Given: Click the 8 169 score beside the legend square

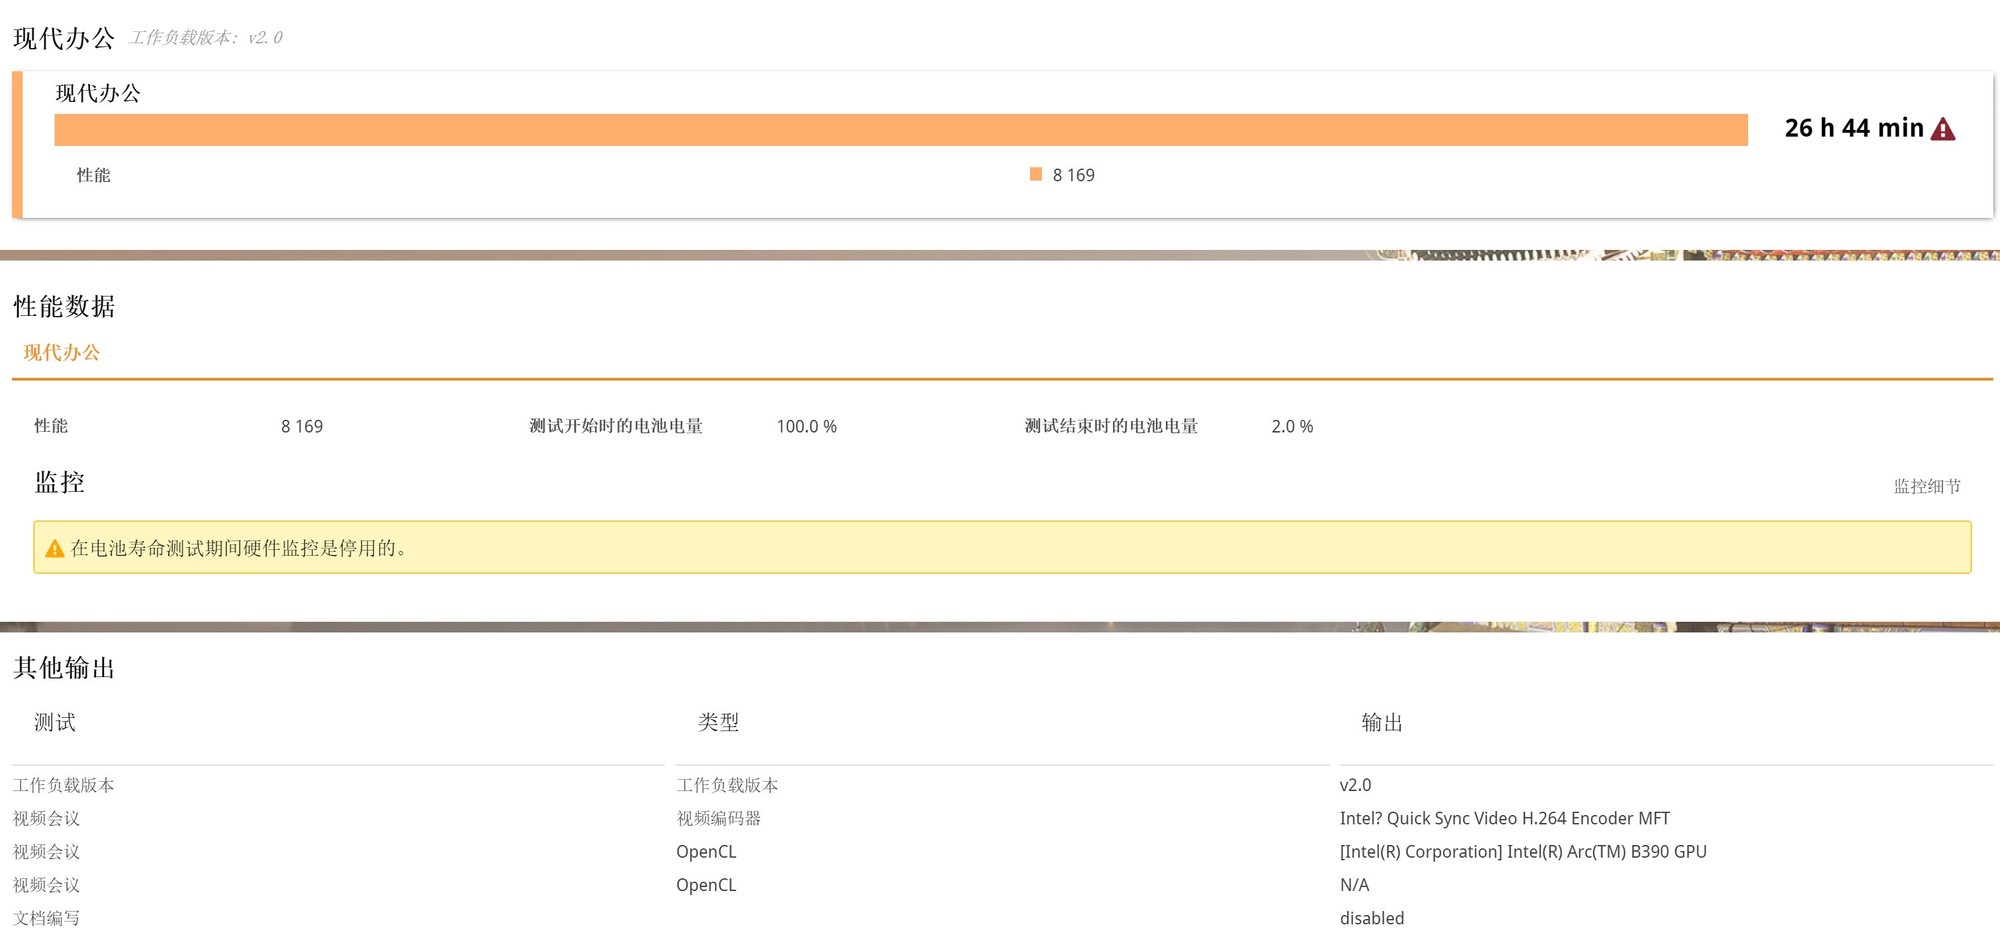Looking at the screenshot, I should click(1074, 175).
